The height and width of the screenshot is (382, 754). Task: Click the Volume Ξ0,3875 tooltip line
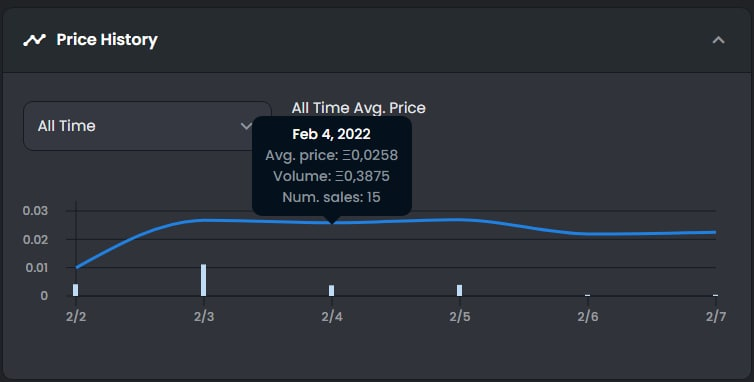click(x=331, y=176)
